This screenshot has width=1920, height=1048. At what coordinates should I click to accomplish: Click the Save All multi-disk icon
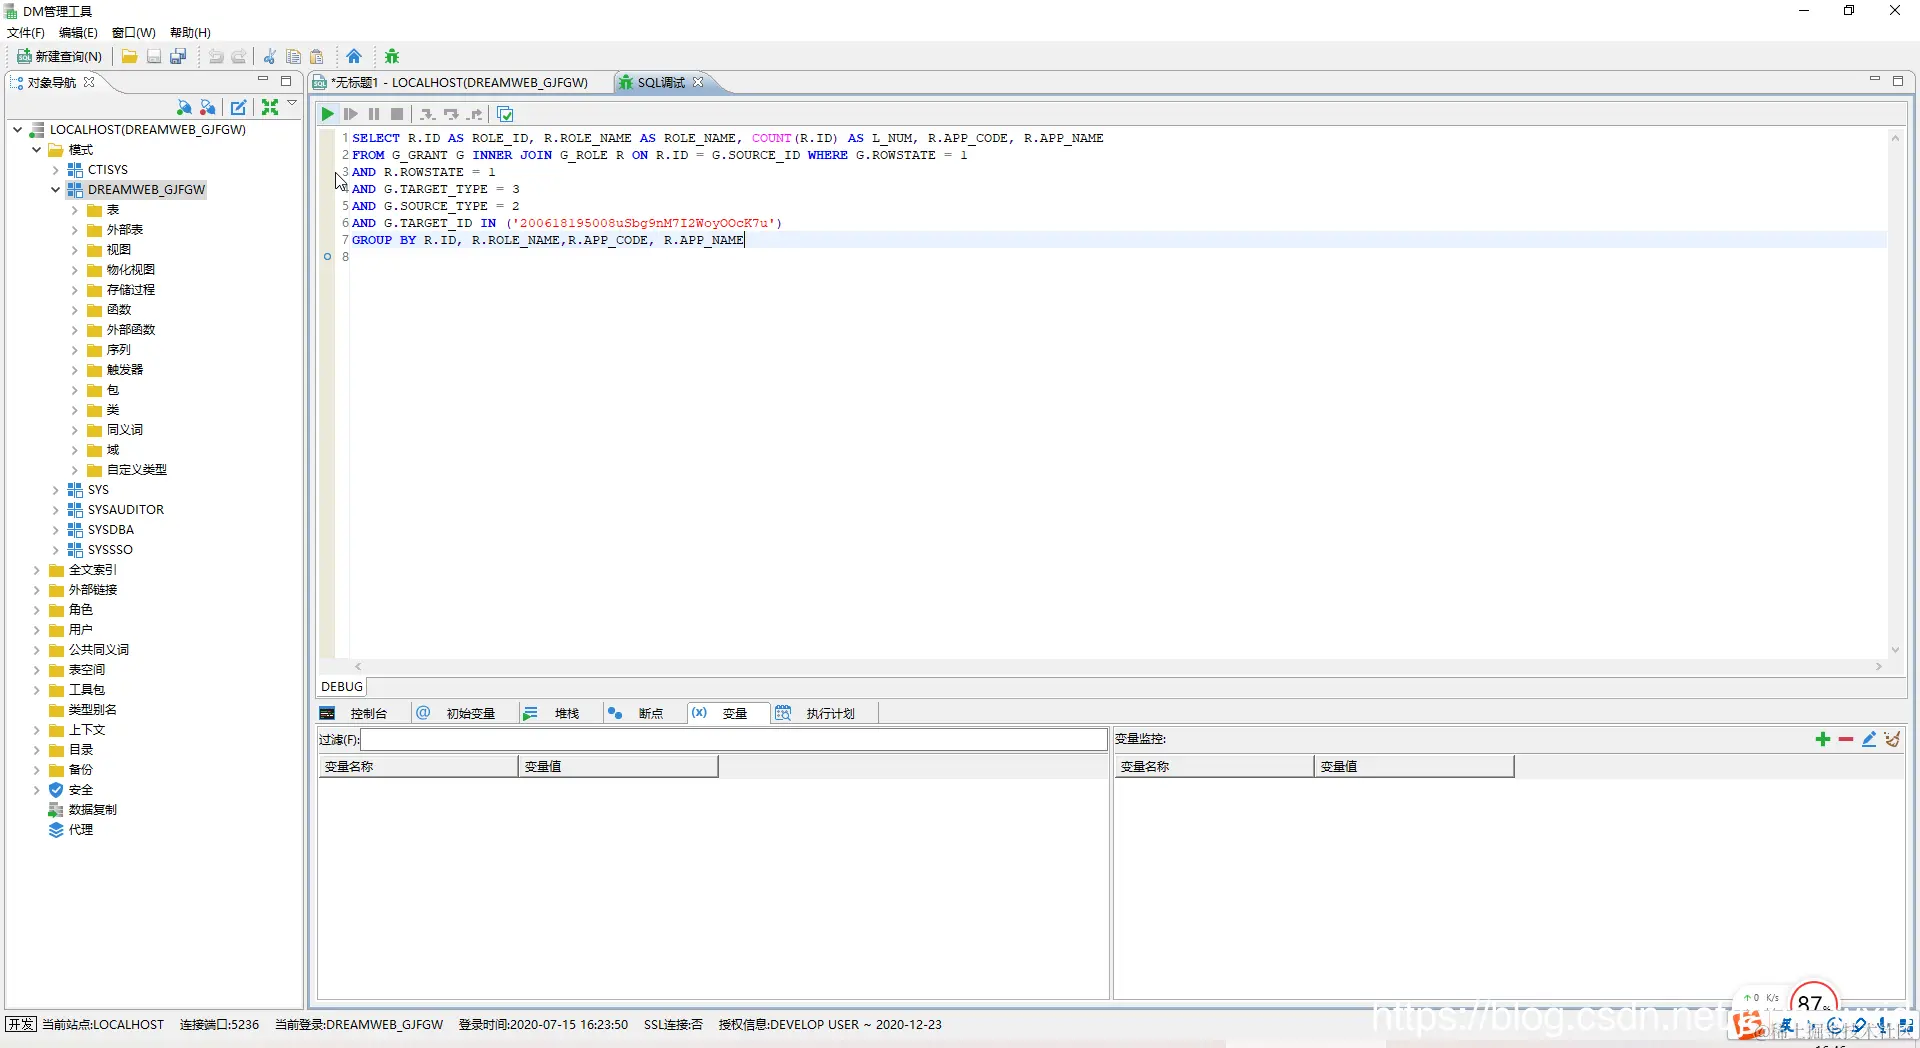pos(179,56)
